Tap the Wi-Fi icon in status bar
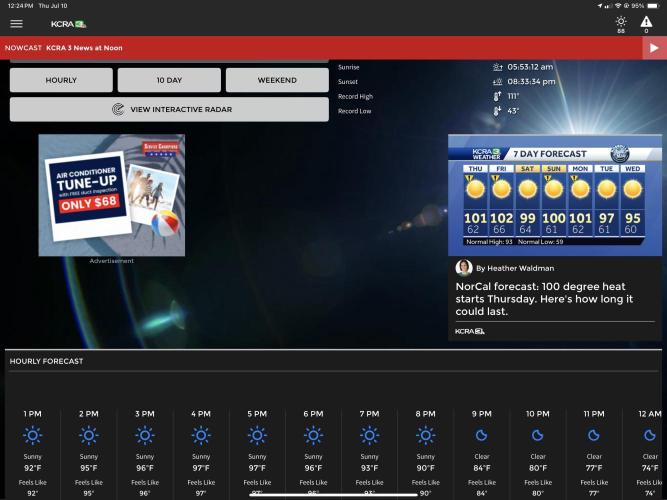The height and width of the screenshot is (500, 667). [x=618, y=6]
